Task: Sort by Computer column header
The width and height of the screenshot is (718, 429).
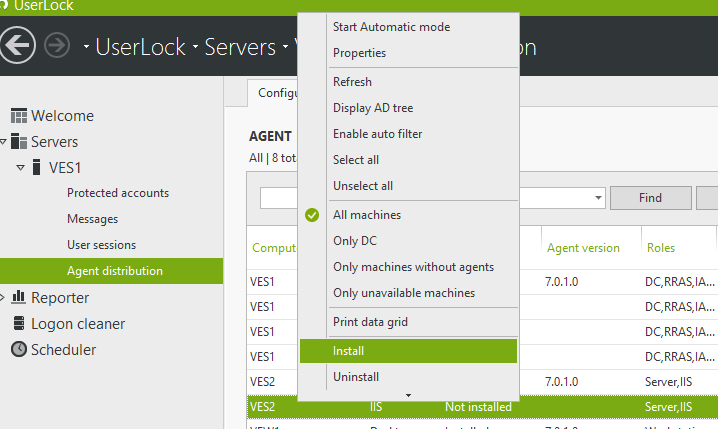Action: pyautogui.click(x=274, y=248)
